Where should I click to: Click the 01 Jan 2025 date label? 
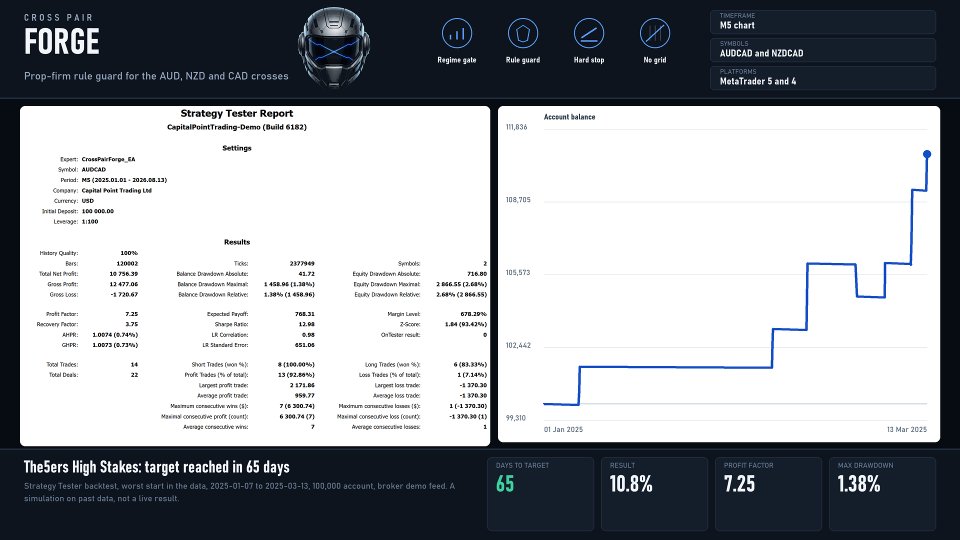(x=563, y=430)
